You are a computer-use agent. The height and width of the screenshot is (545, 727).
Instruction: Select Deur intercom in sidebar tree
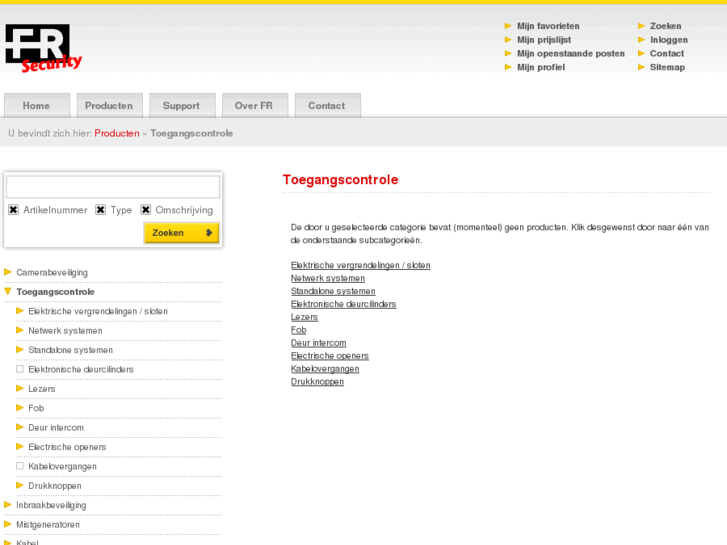point(56,428)
